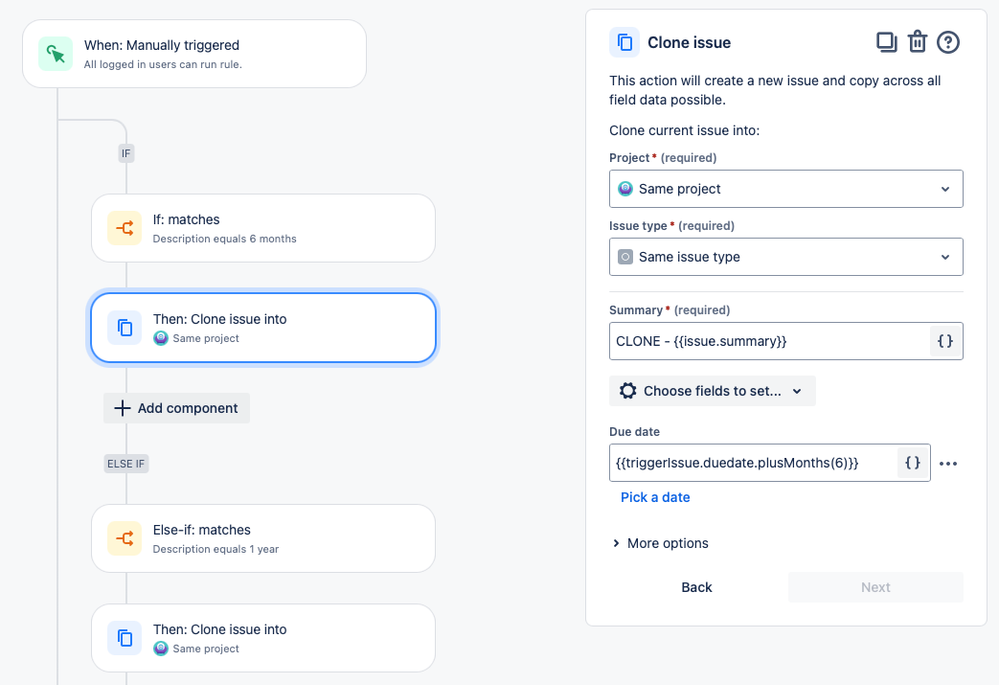Click the Back button
This screenshot has width=999, height=685.
coord(697,587)
